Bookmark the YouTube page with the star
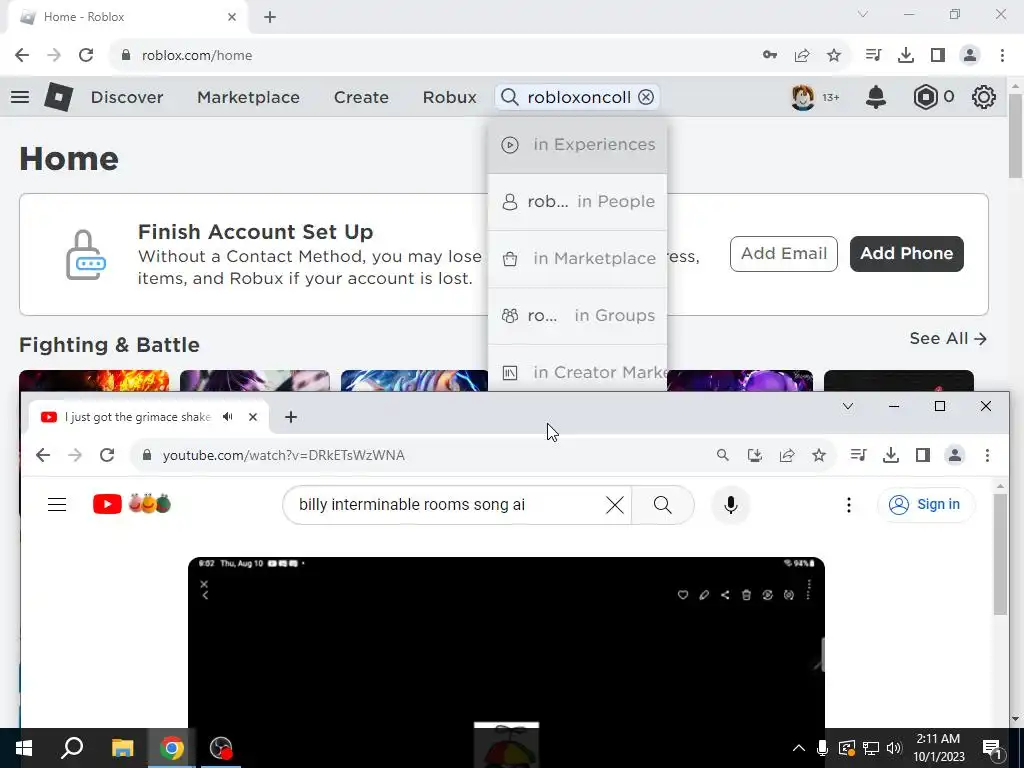This screenshot has height=768, width=1024. click(819, 455)
